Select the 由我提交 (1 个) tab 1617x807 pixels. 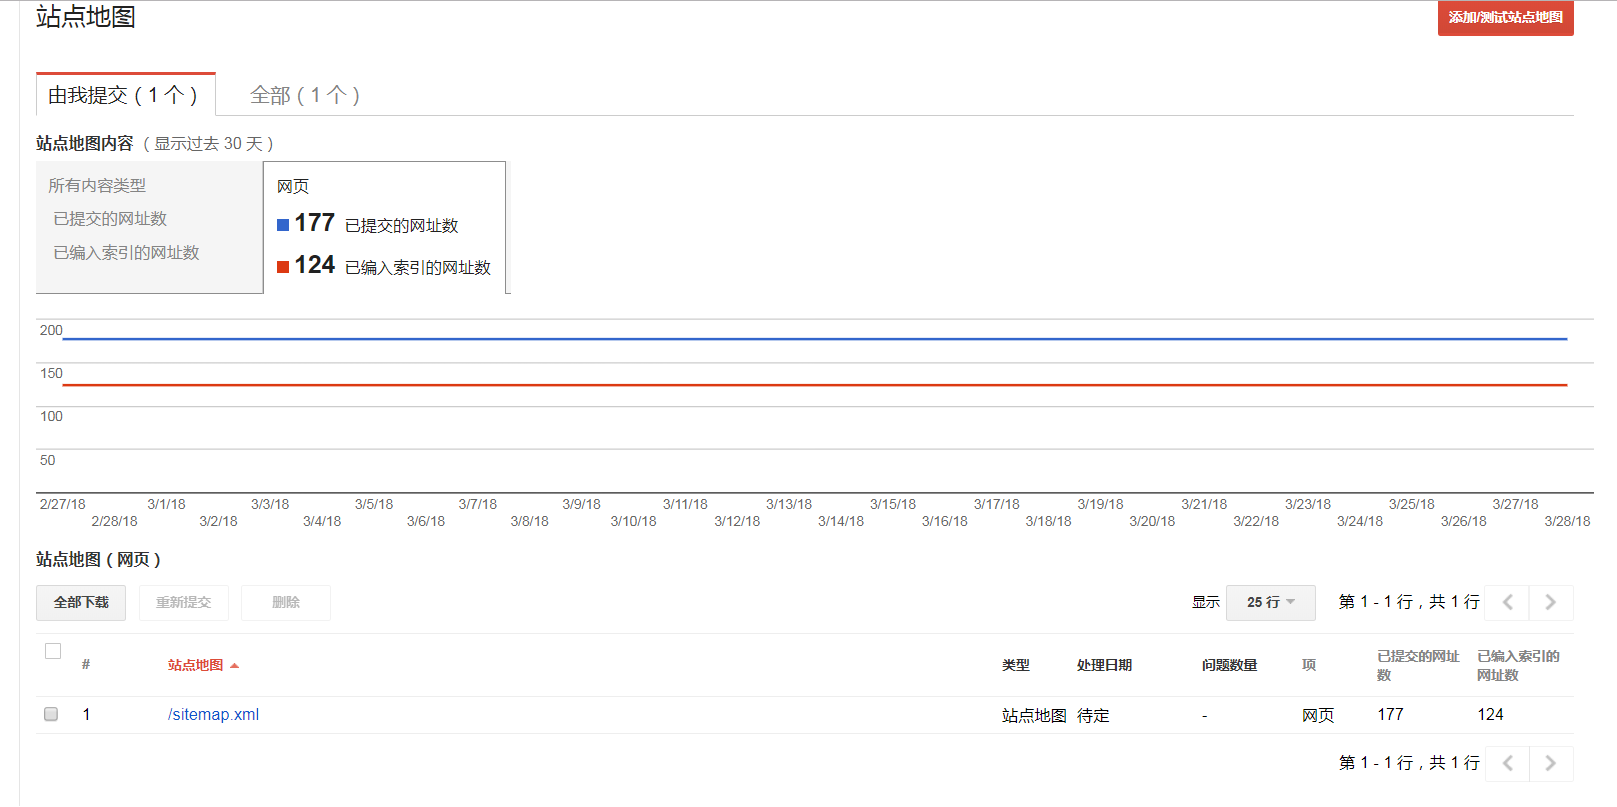click(x=125, y=95)
